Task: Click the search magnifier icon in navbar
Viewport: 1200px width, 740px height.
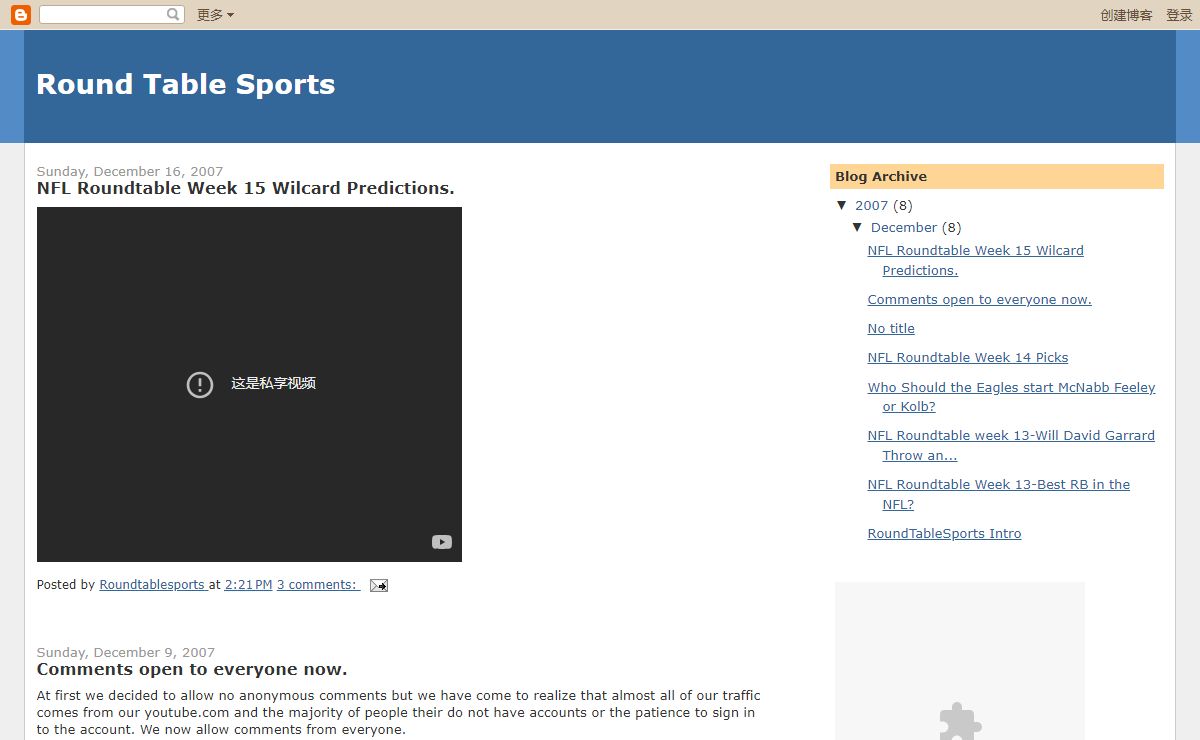Action: click(x=173, y=15)
